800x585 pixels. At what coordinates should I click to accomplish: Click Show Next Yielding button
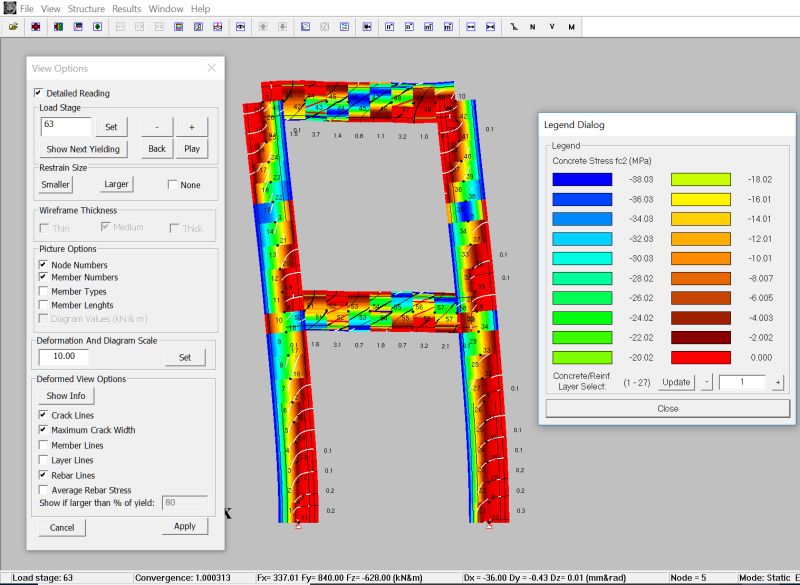click(x=83, y=149)
